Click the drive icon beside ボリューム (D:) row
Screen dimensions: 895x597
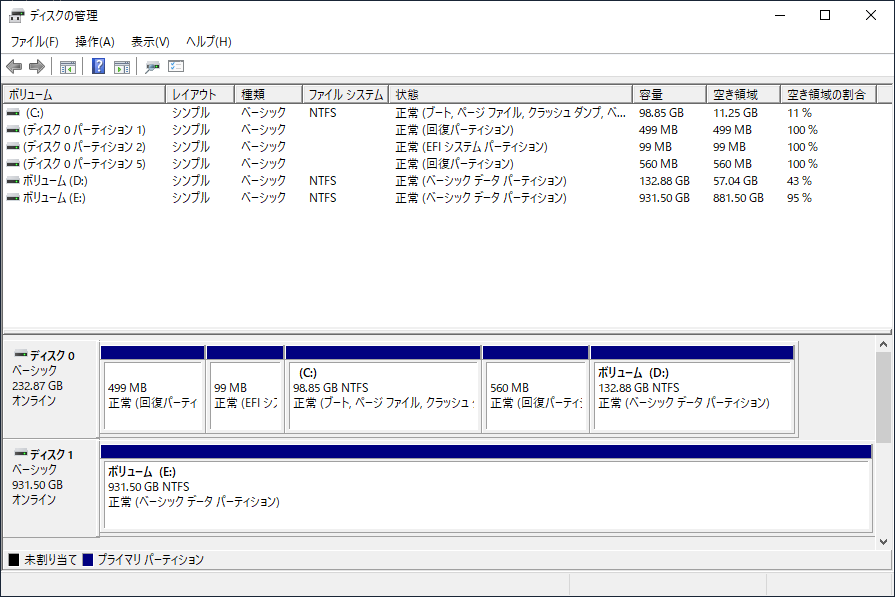click(x=13, y=181)
